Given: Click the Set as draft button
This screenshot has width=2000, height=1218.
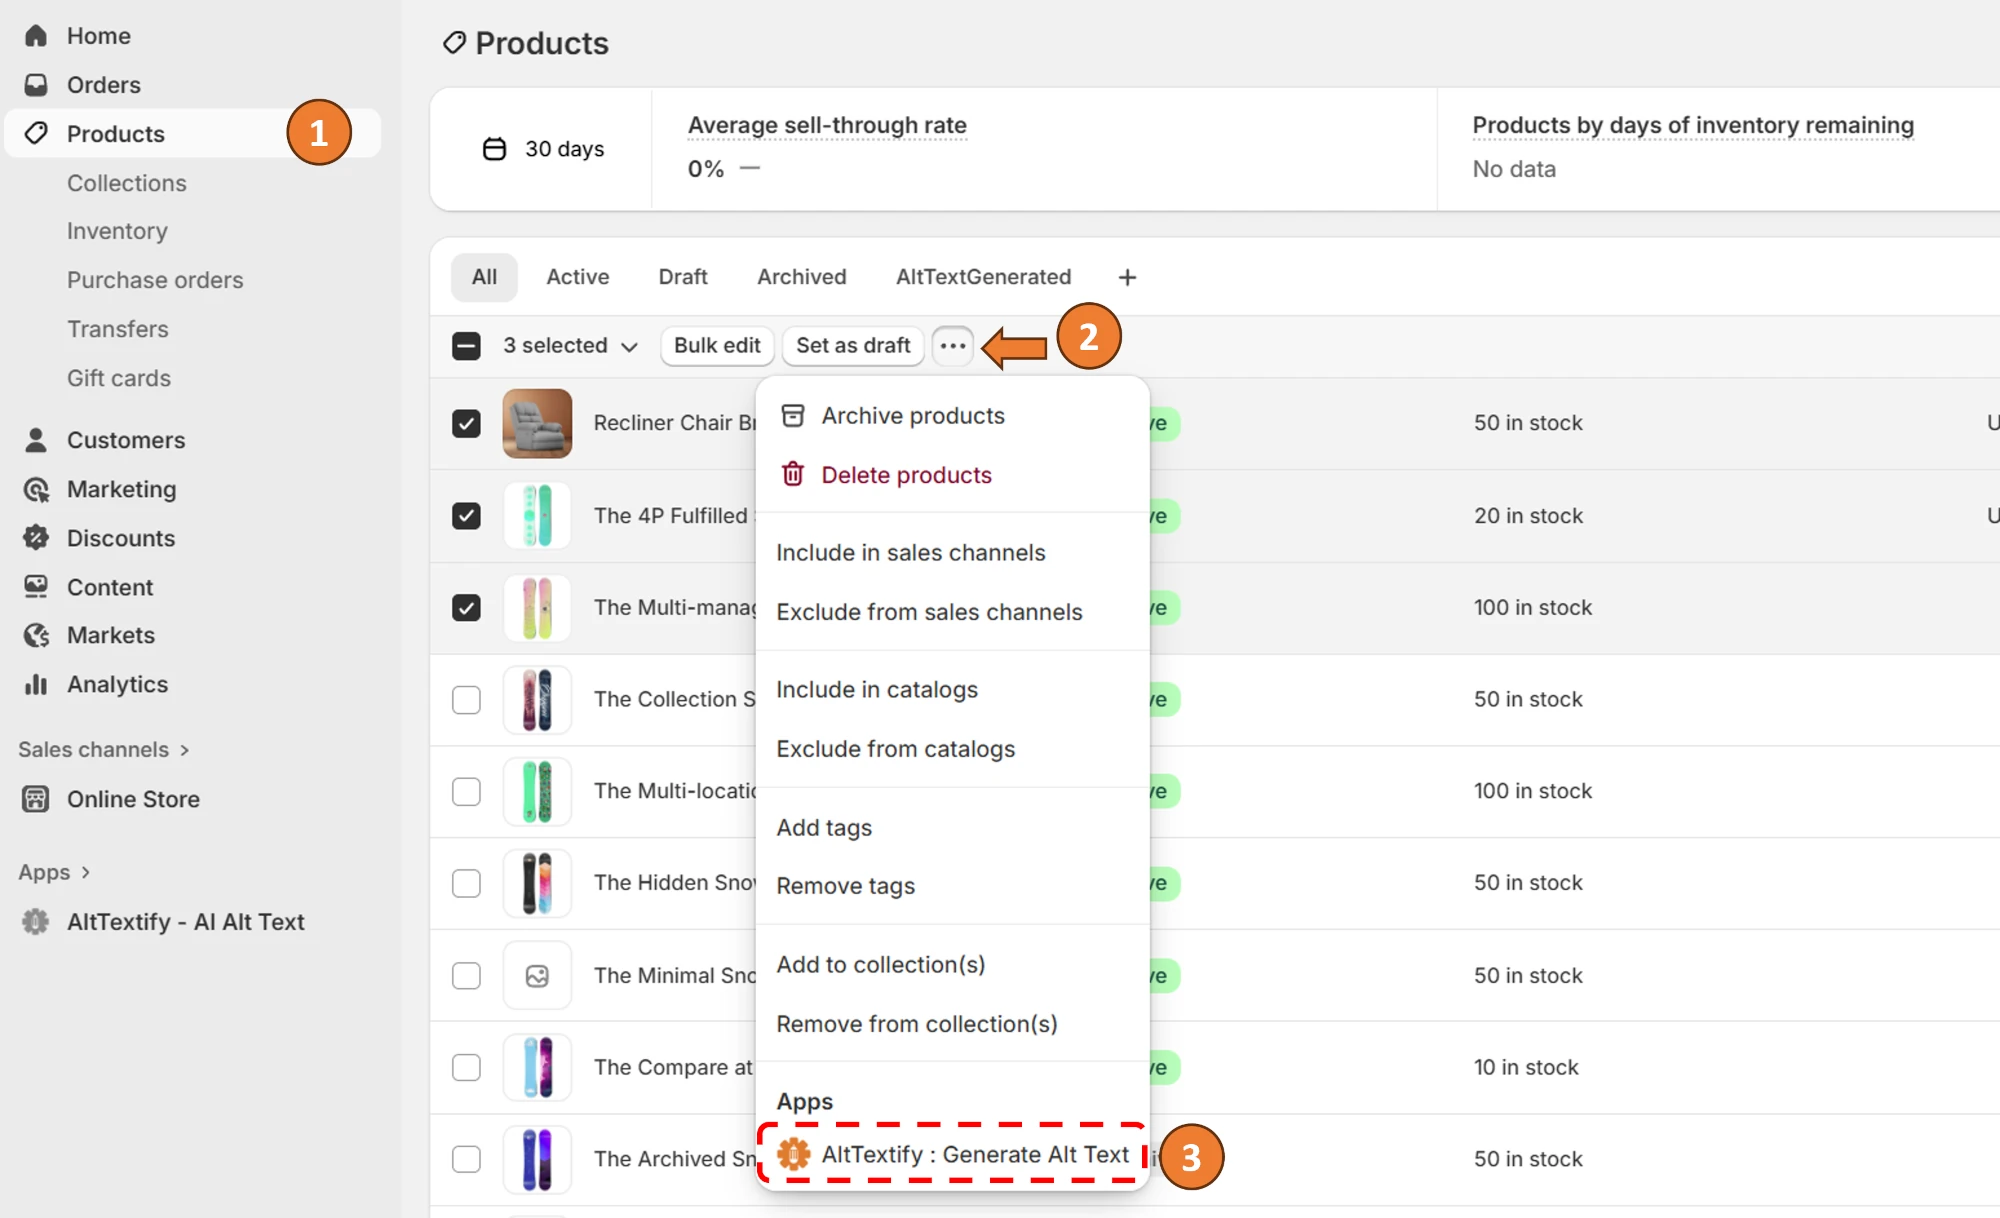Looking at the screenshot, I should point(852,346).
